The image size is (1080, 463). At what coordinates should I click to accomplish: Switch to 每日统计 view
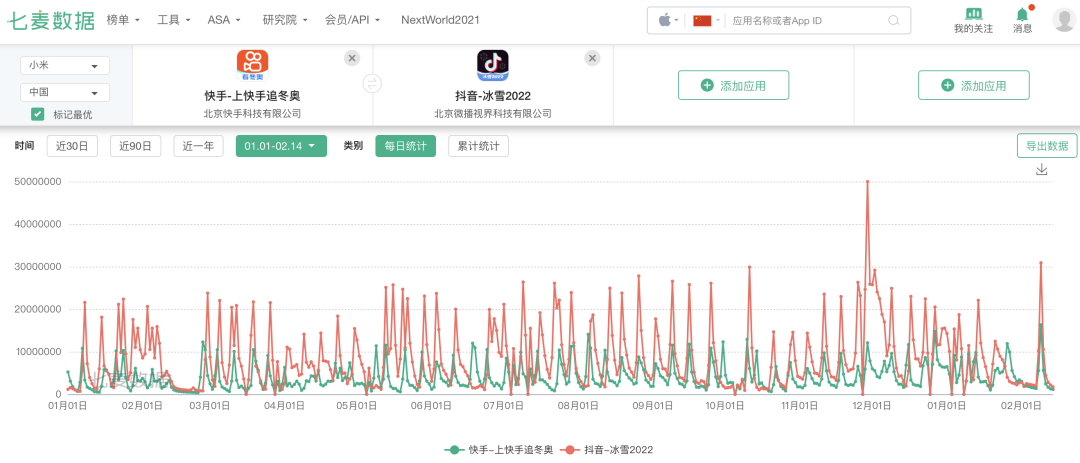pyautogui.click(x=406, y=146)
